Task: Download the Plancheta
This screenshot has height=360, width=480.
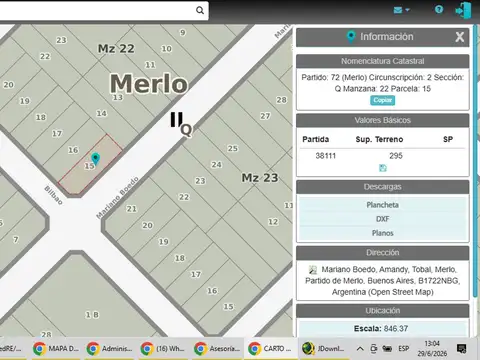Action: [x=382, y=205]
